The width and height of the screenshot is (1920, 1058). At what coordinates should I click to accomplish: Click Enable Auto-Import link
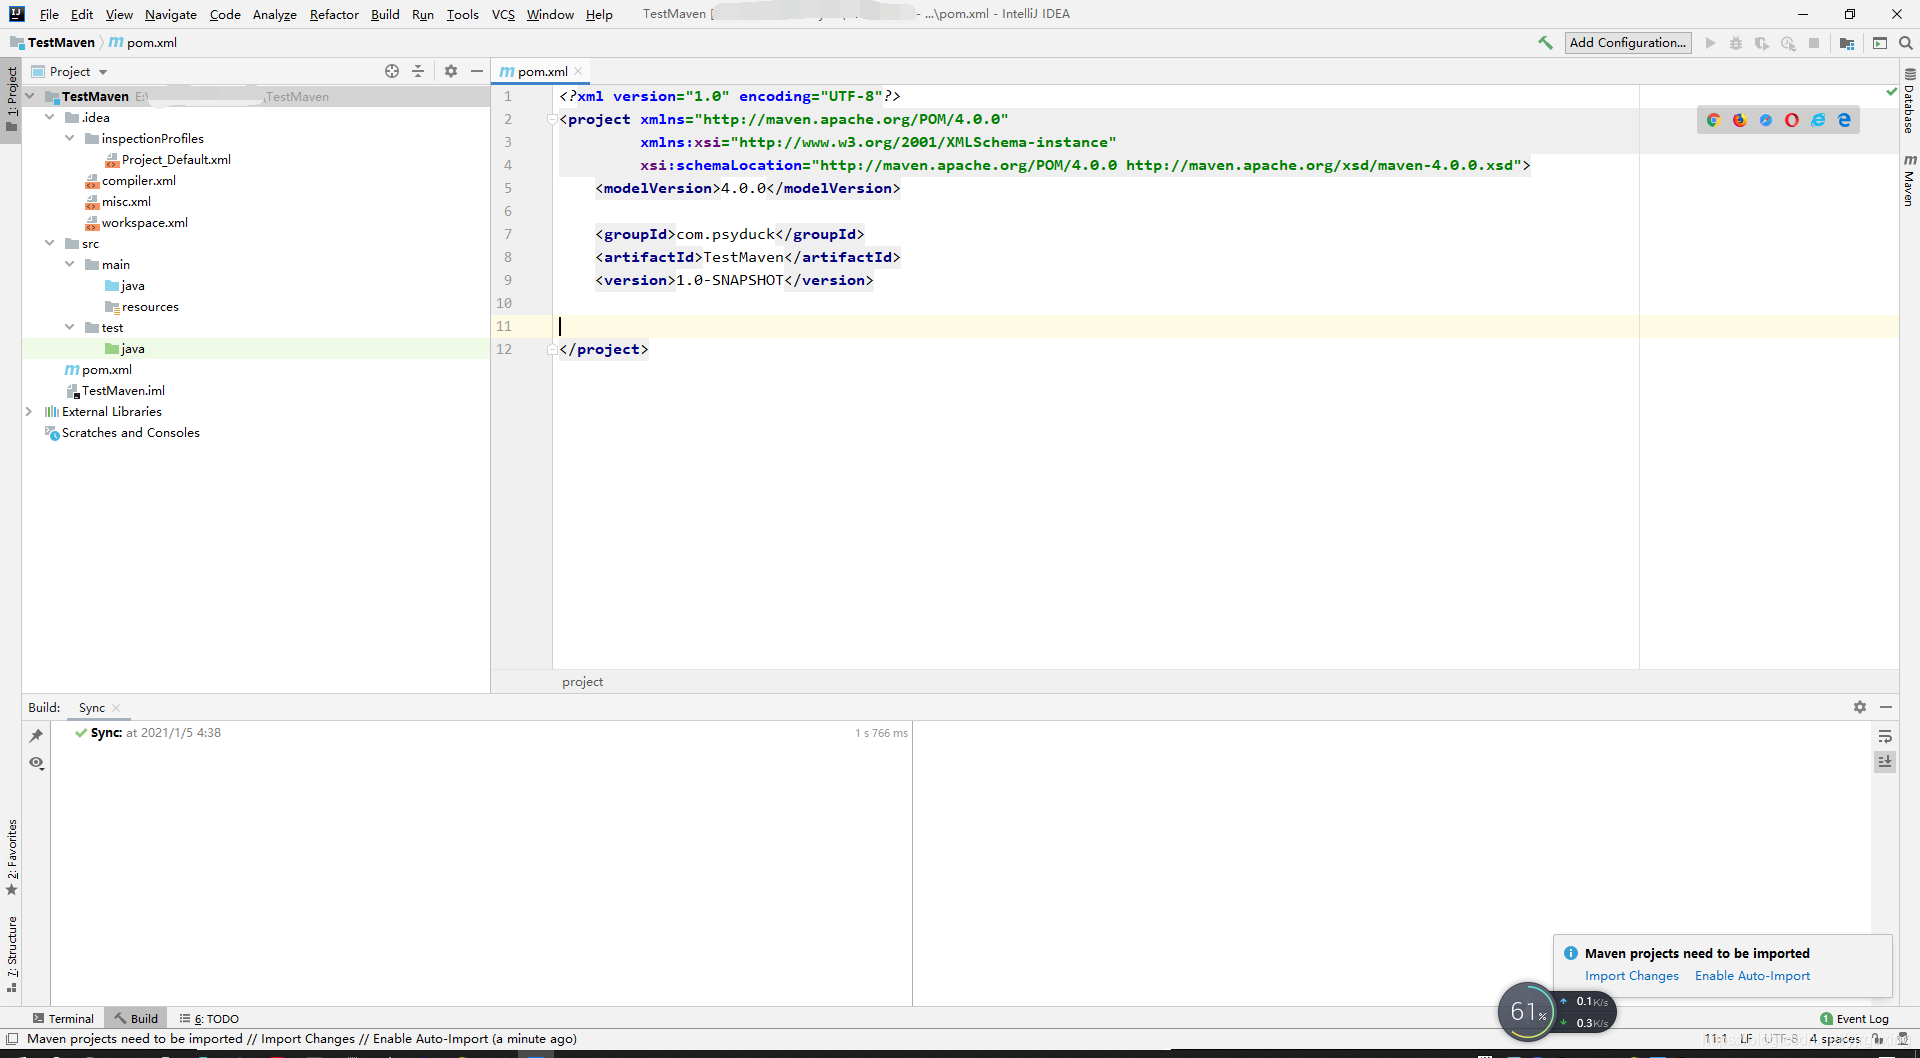pos(1752,976)
